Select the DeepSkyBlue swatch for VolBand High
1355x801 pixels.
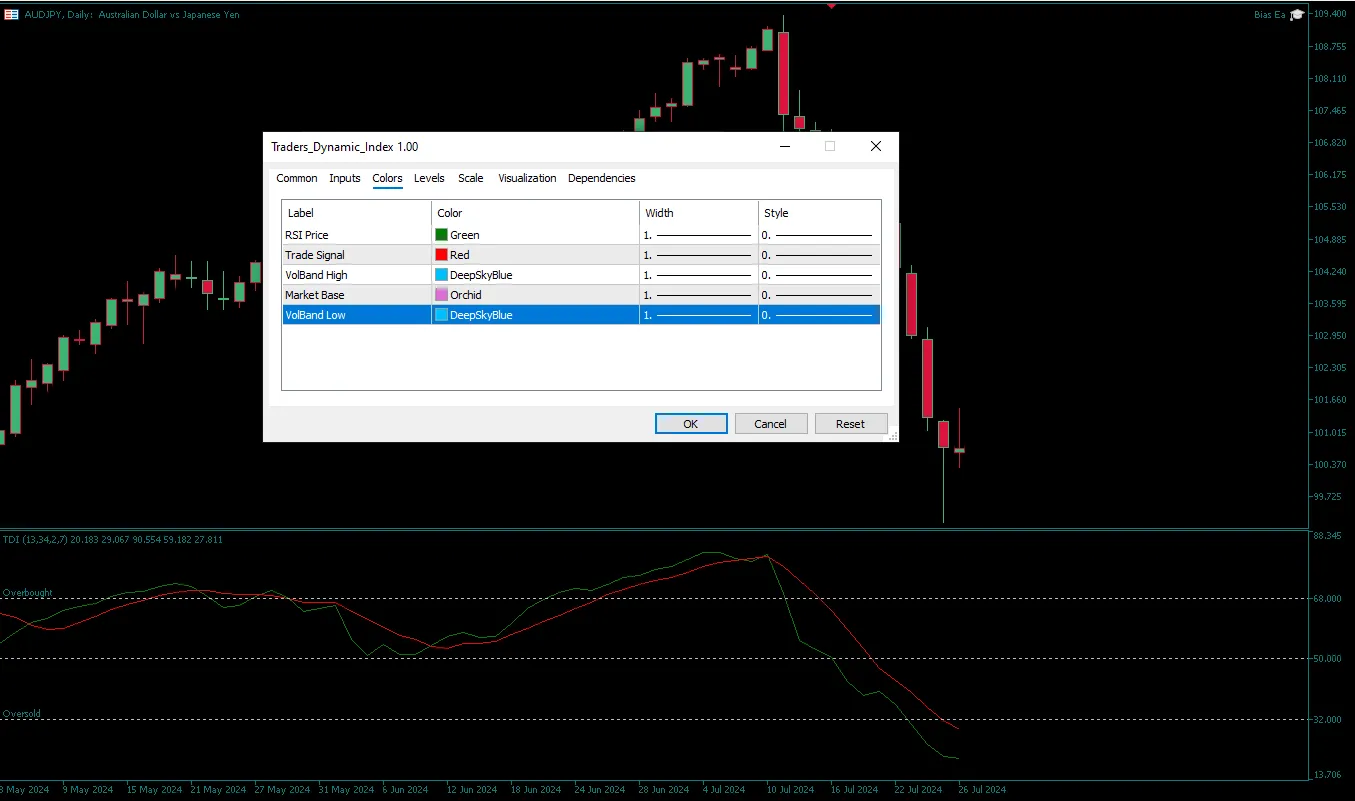tap(442, 274)
